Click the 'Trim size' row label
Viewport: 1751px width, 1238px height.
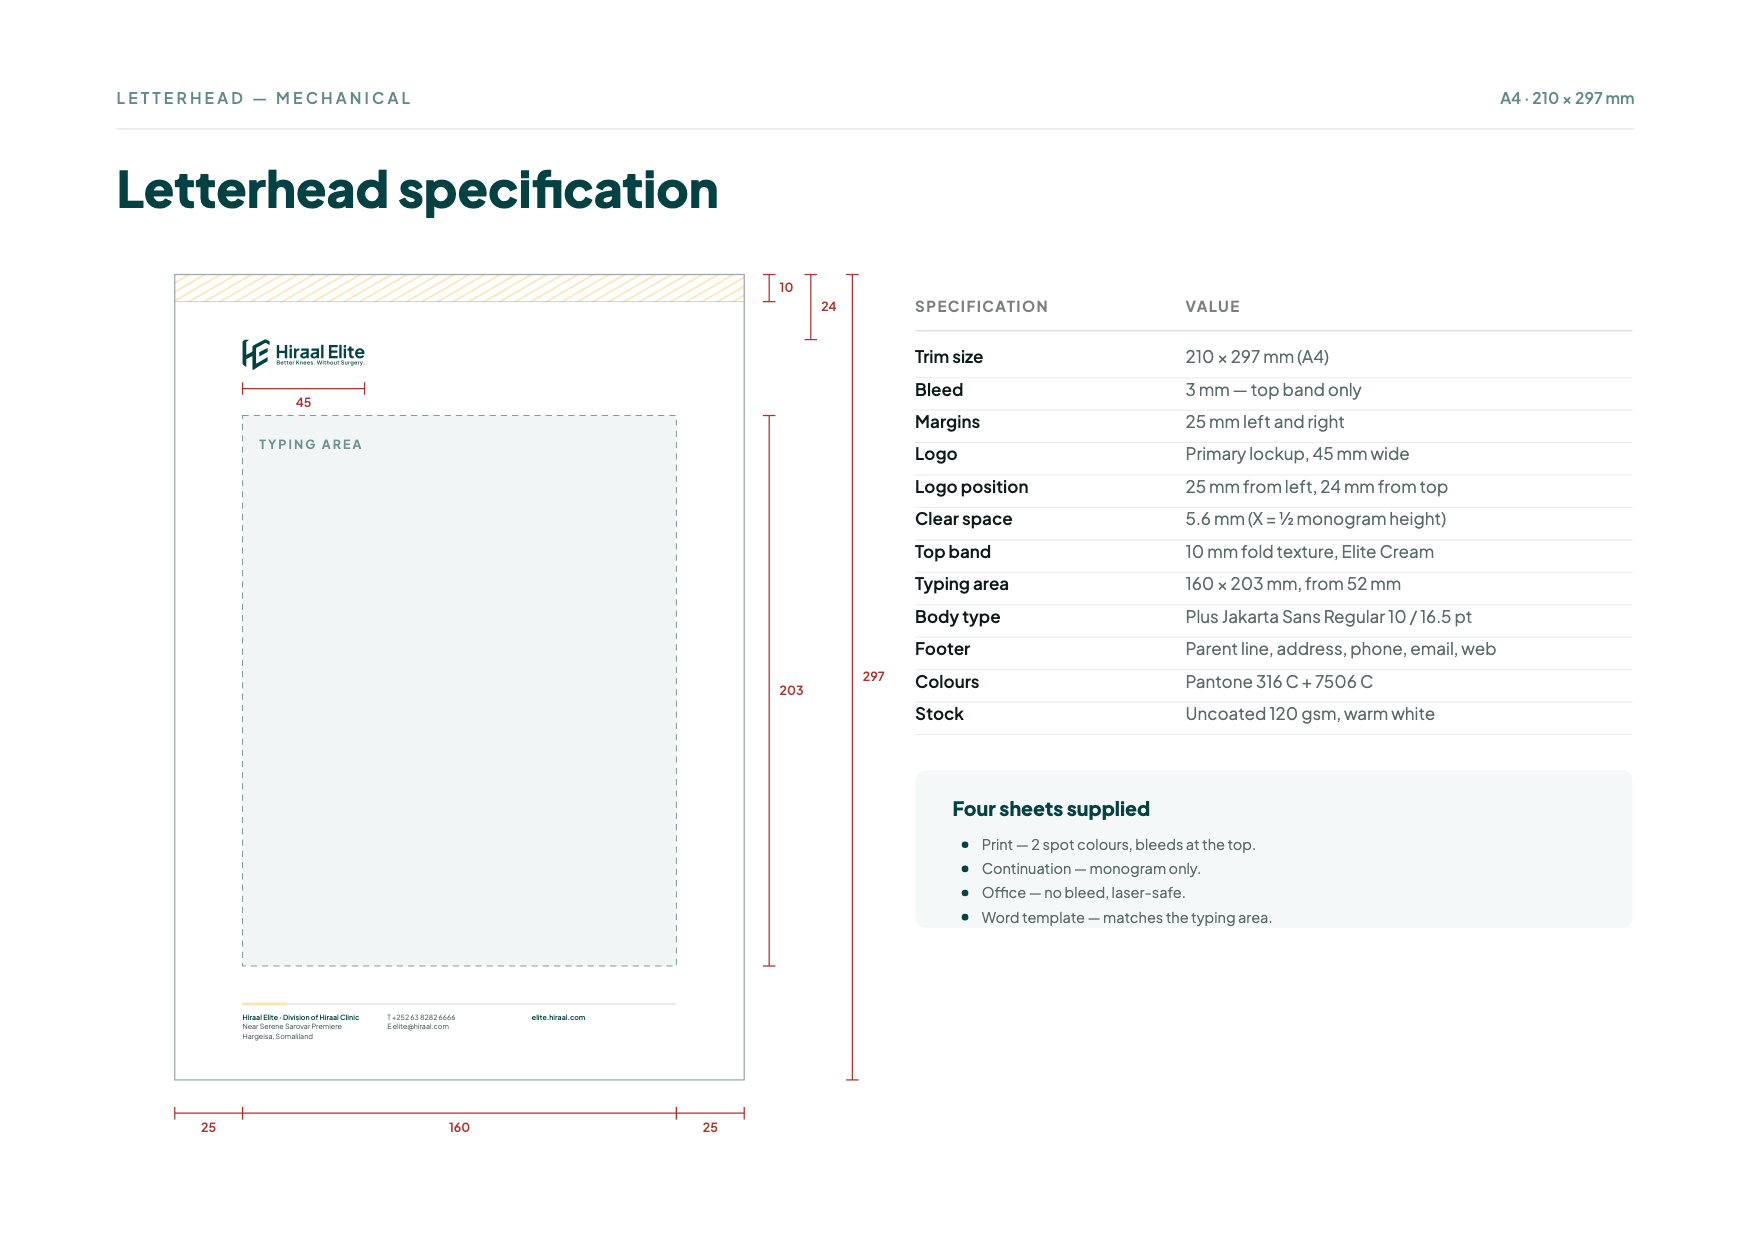coord(949,357)
